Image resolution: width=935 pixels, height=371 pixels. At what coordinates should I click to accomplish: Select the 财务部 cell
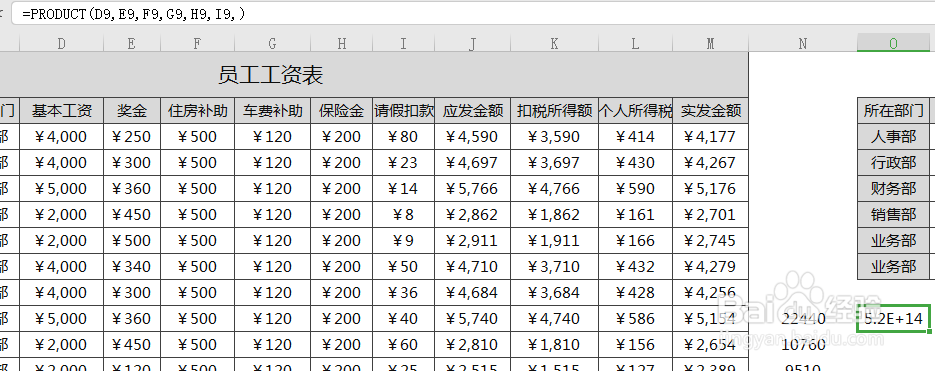click(x=893, y=188)
